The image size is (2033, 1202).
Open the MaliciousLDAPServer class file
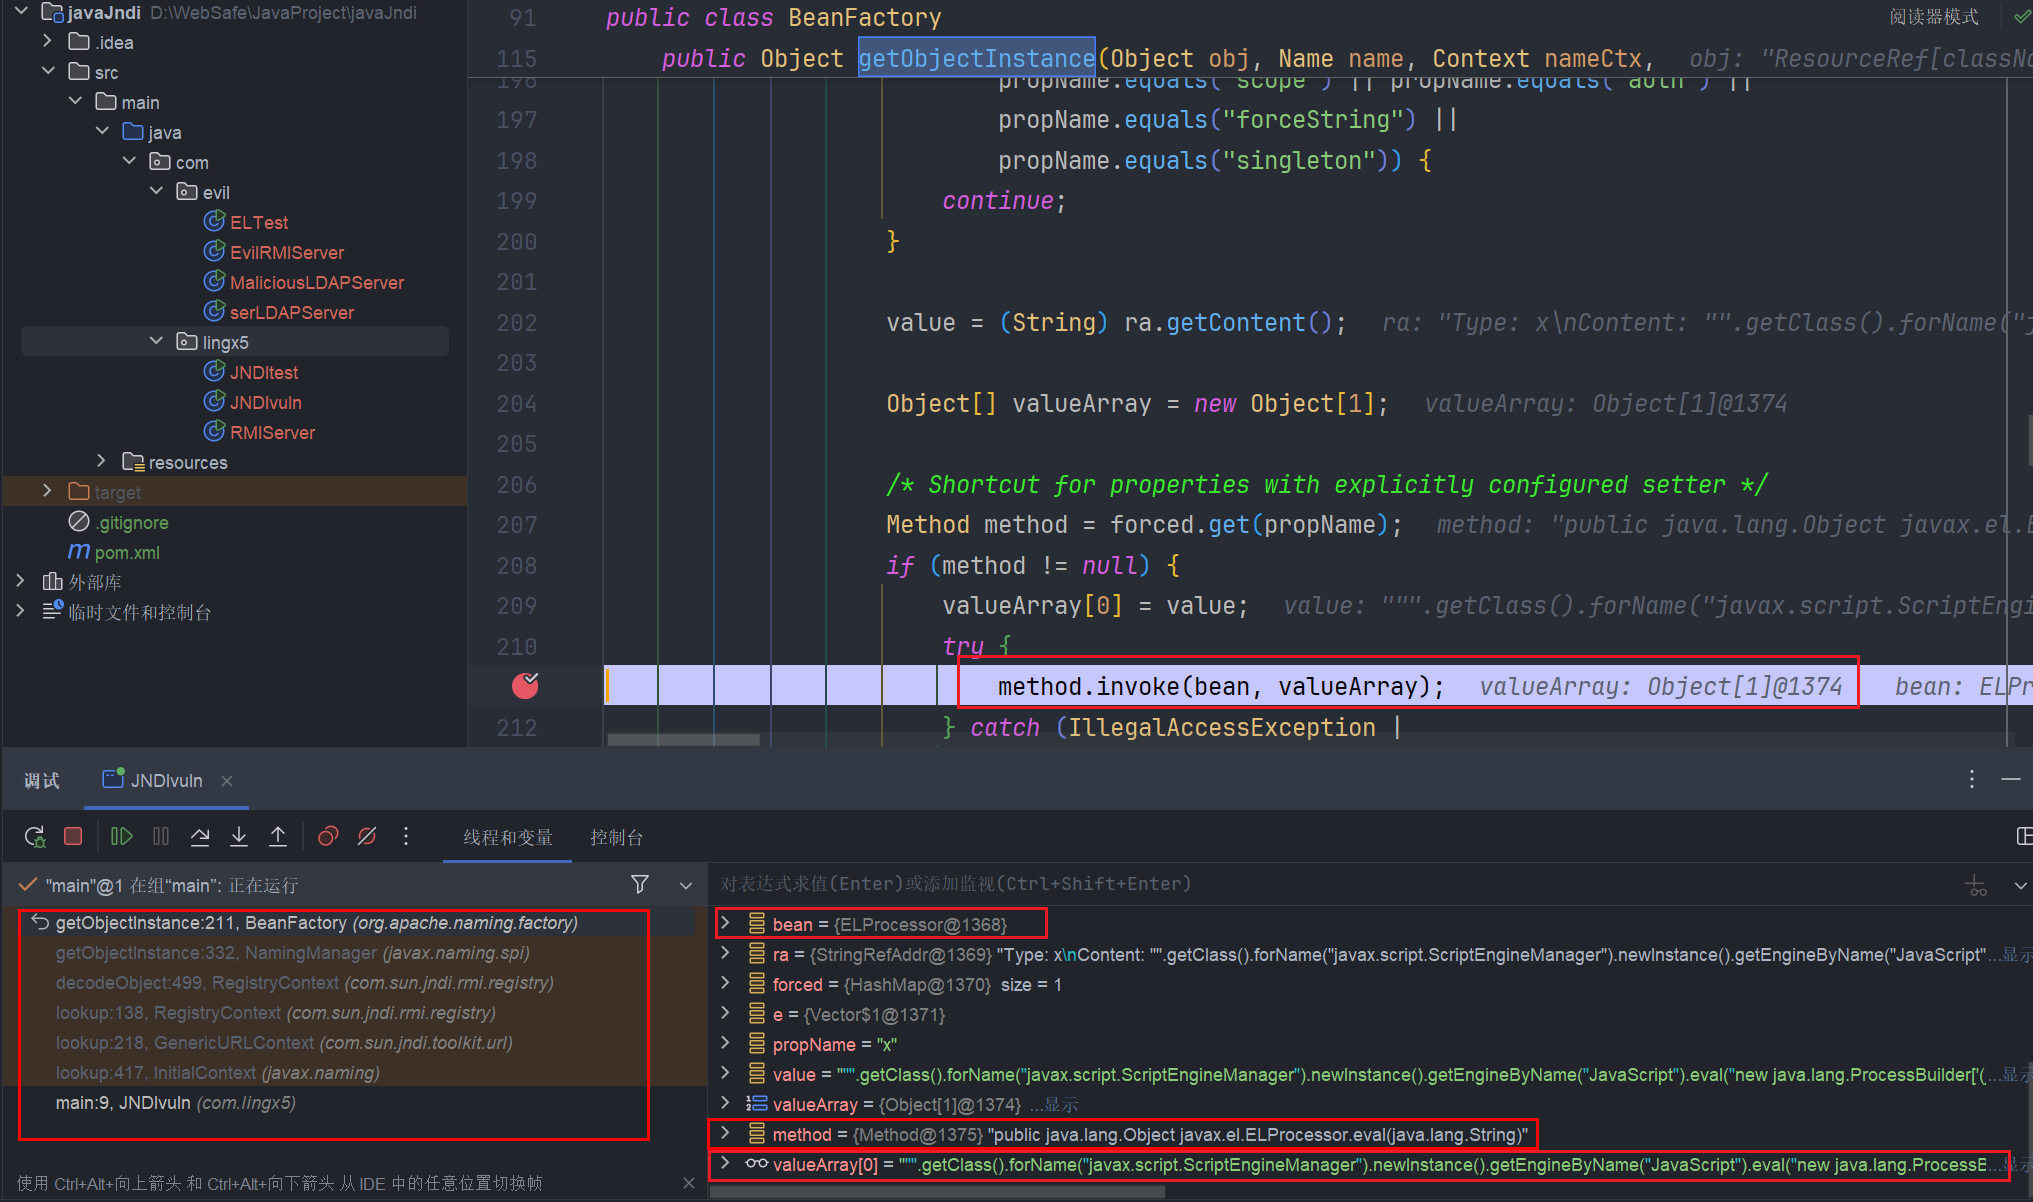click(x=316, y=283)
